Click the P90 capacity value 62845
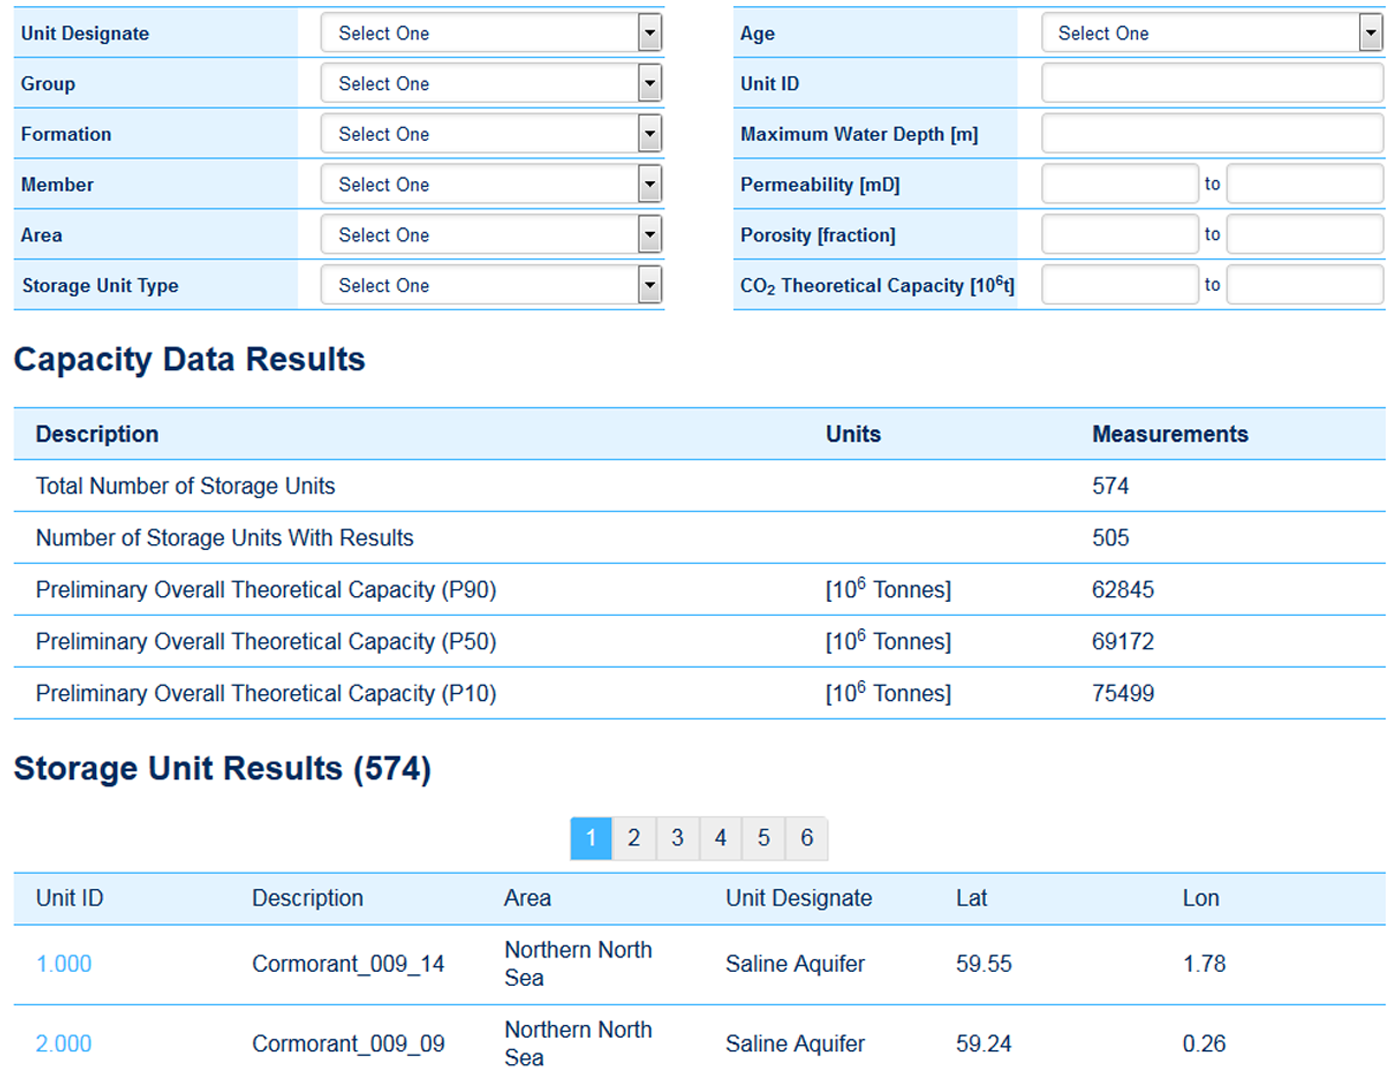1400x1080 pixels. coord(1123,590)
